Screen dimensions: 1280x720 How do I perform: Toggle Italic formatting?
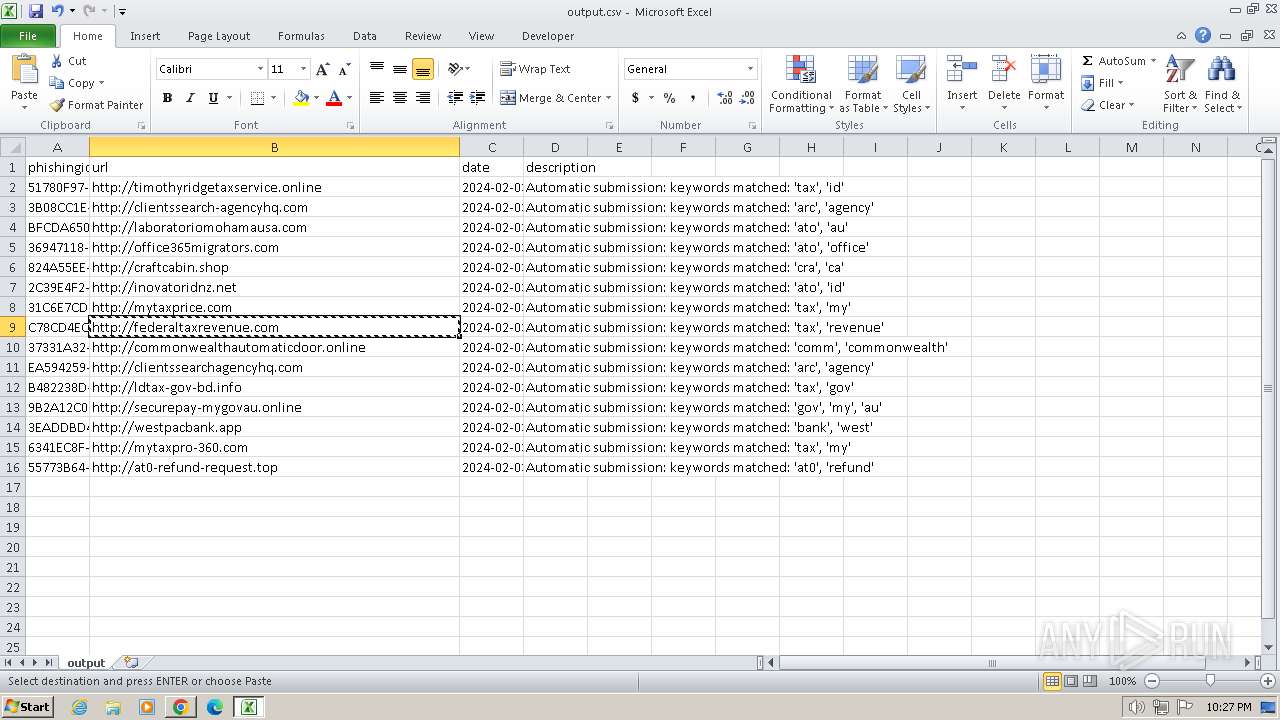pos(190,98)
